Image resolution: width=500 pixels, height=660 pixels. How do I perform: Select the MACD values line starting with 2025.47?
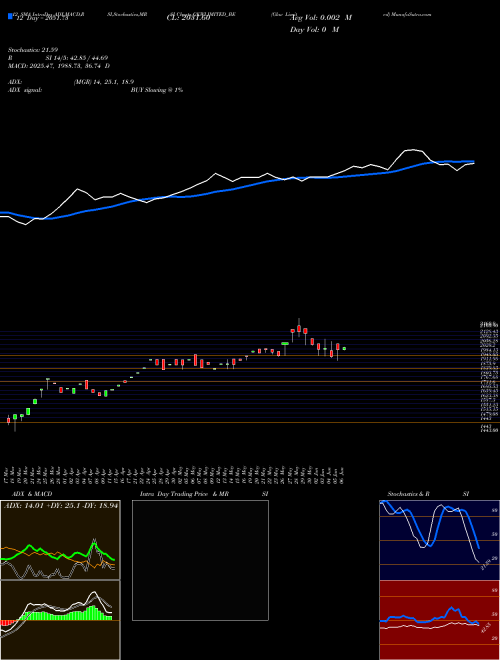59,66
